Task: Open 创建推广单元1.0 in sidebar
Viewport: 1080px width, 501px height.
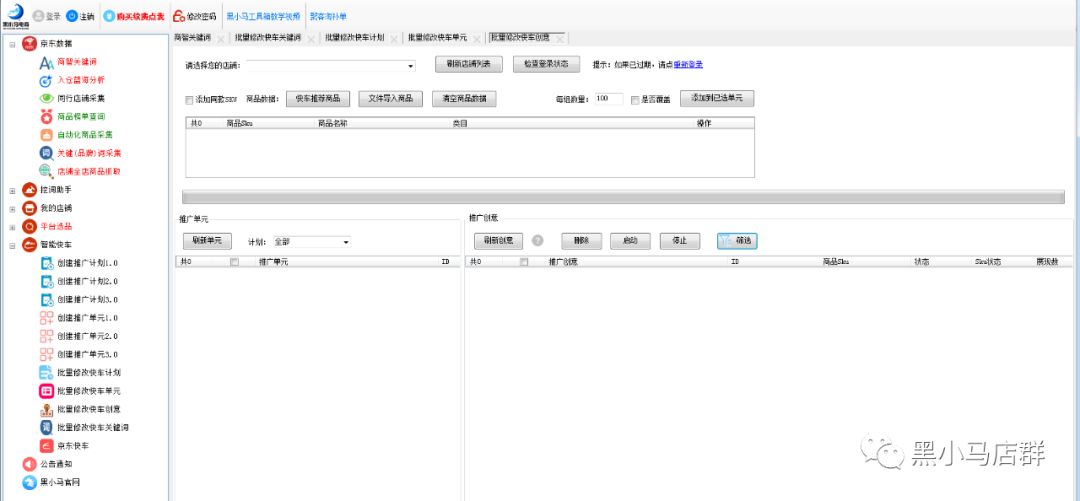Action: pyautogui.click(x=87, y=318)
